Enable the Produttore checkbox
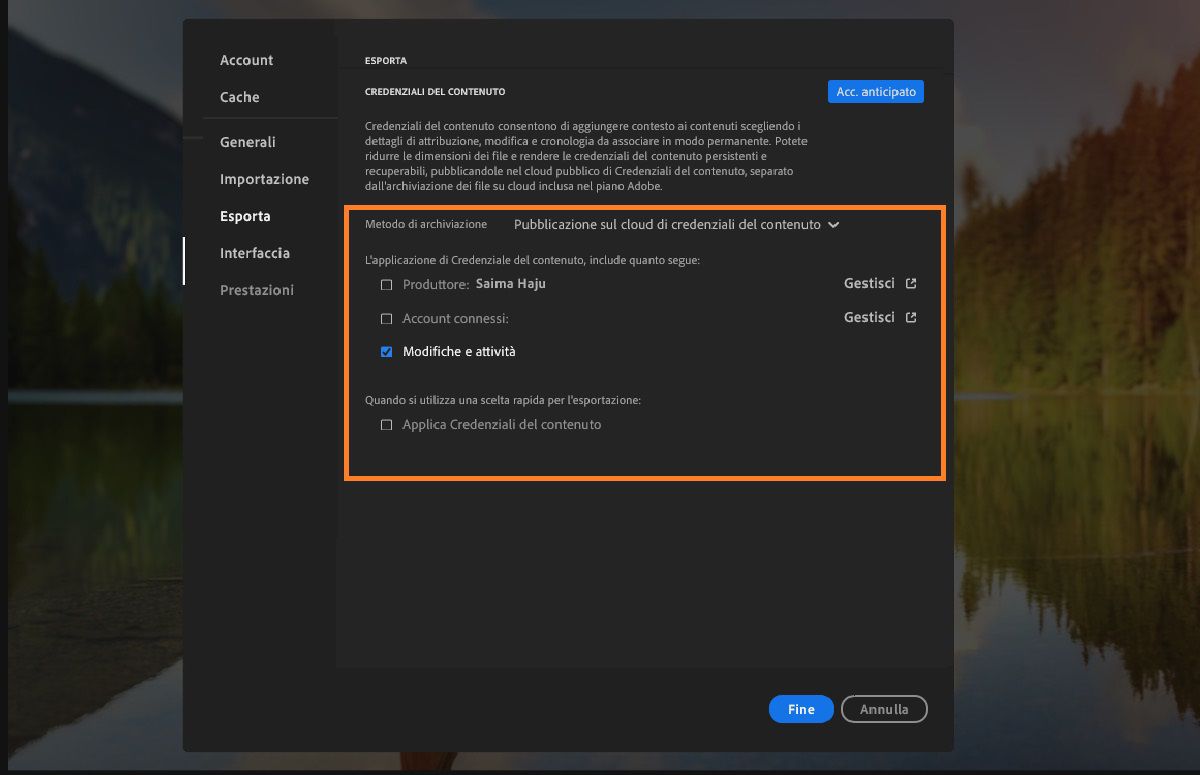The width and height of the screenshot is (1200, 775). point(386,285)
